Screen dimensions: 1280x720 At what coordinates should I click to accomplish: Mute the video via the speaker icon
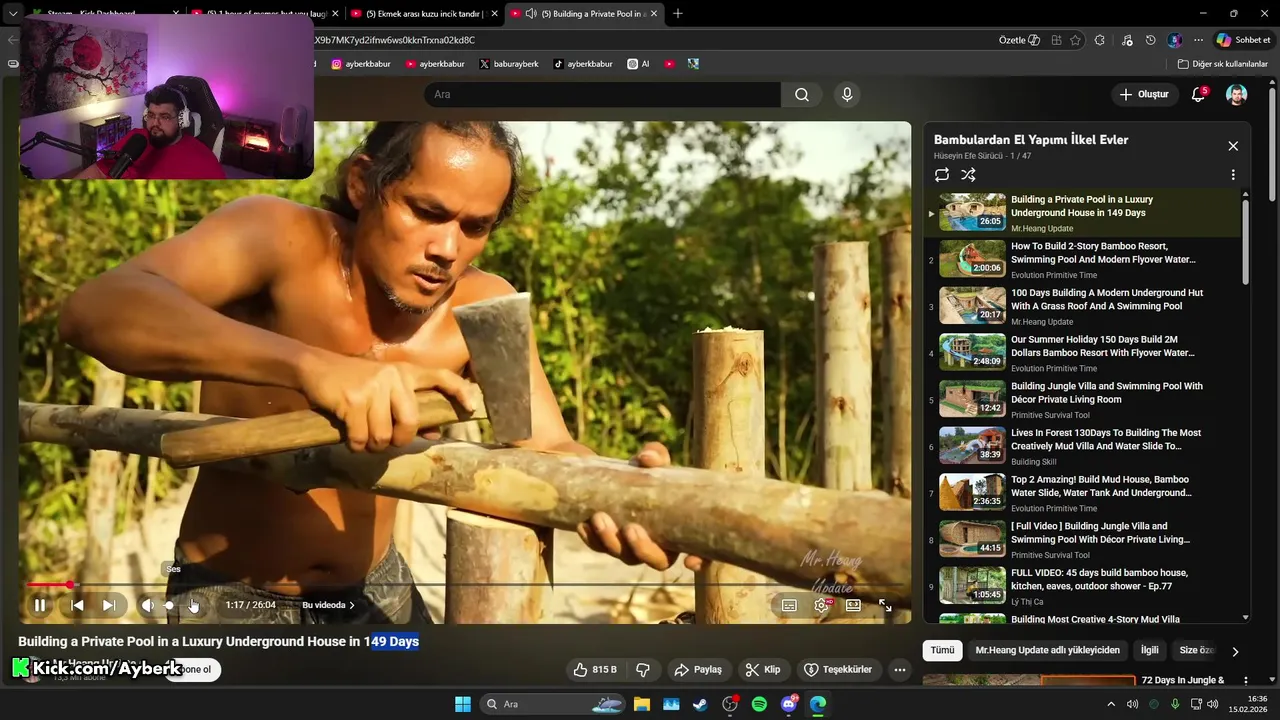[x=147, y=605]
